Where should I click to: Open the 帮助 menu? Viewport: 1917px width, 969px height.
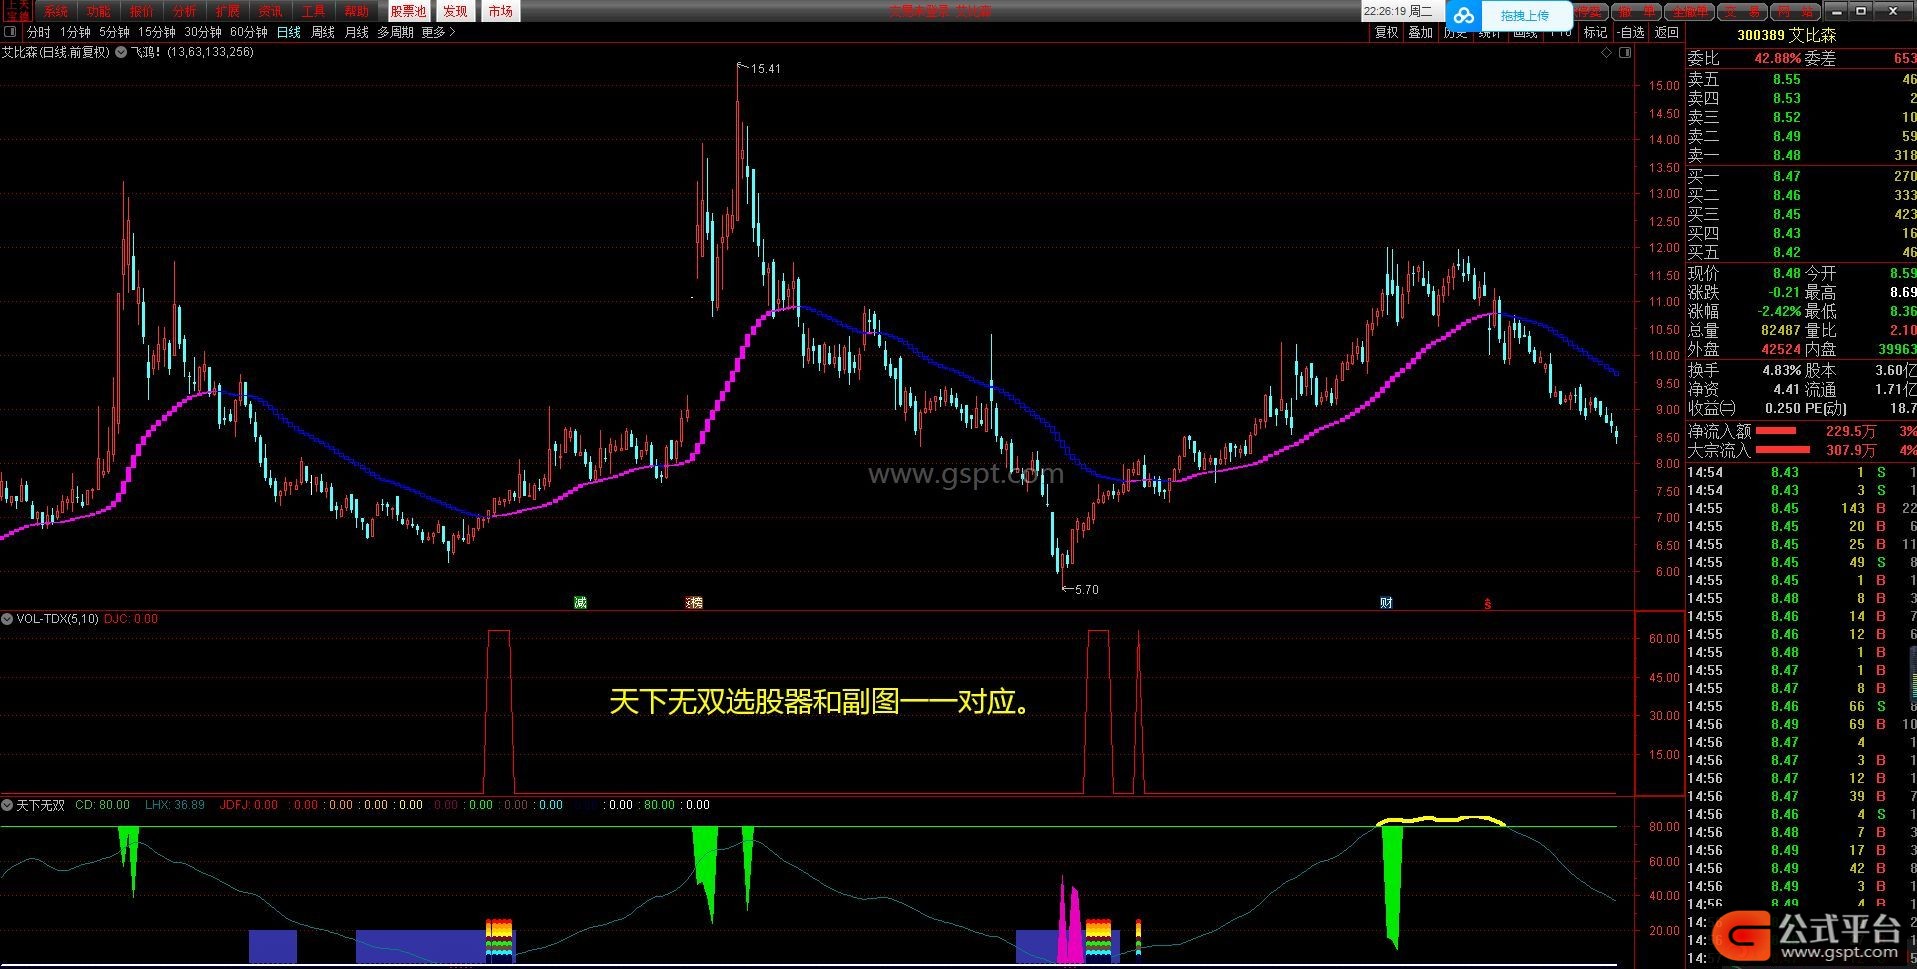(356, 11)
